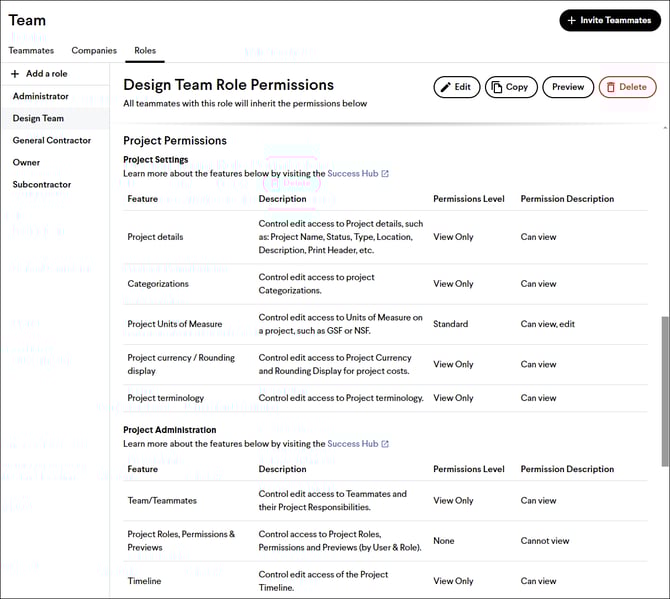Click the trash icon on Delete button
Image resolution: width=670 pixels, height=599 pixels.
pyautogui.click(x=611, y=87)
